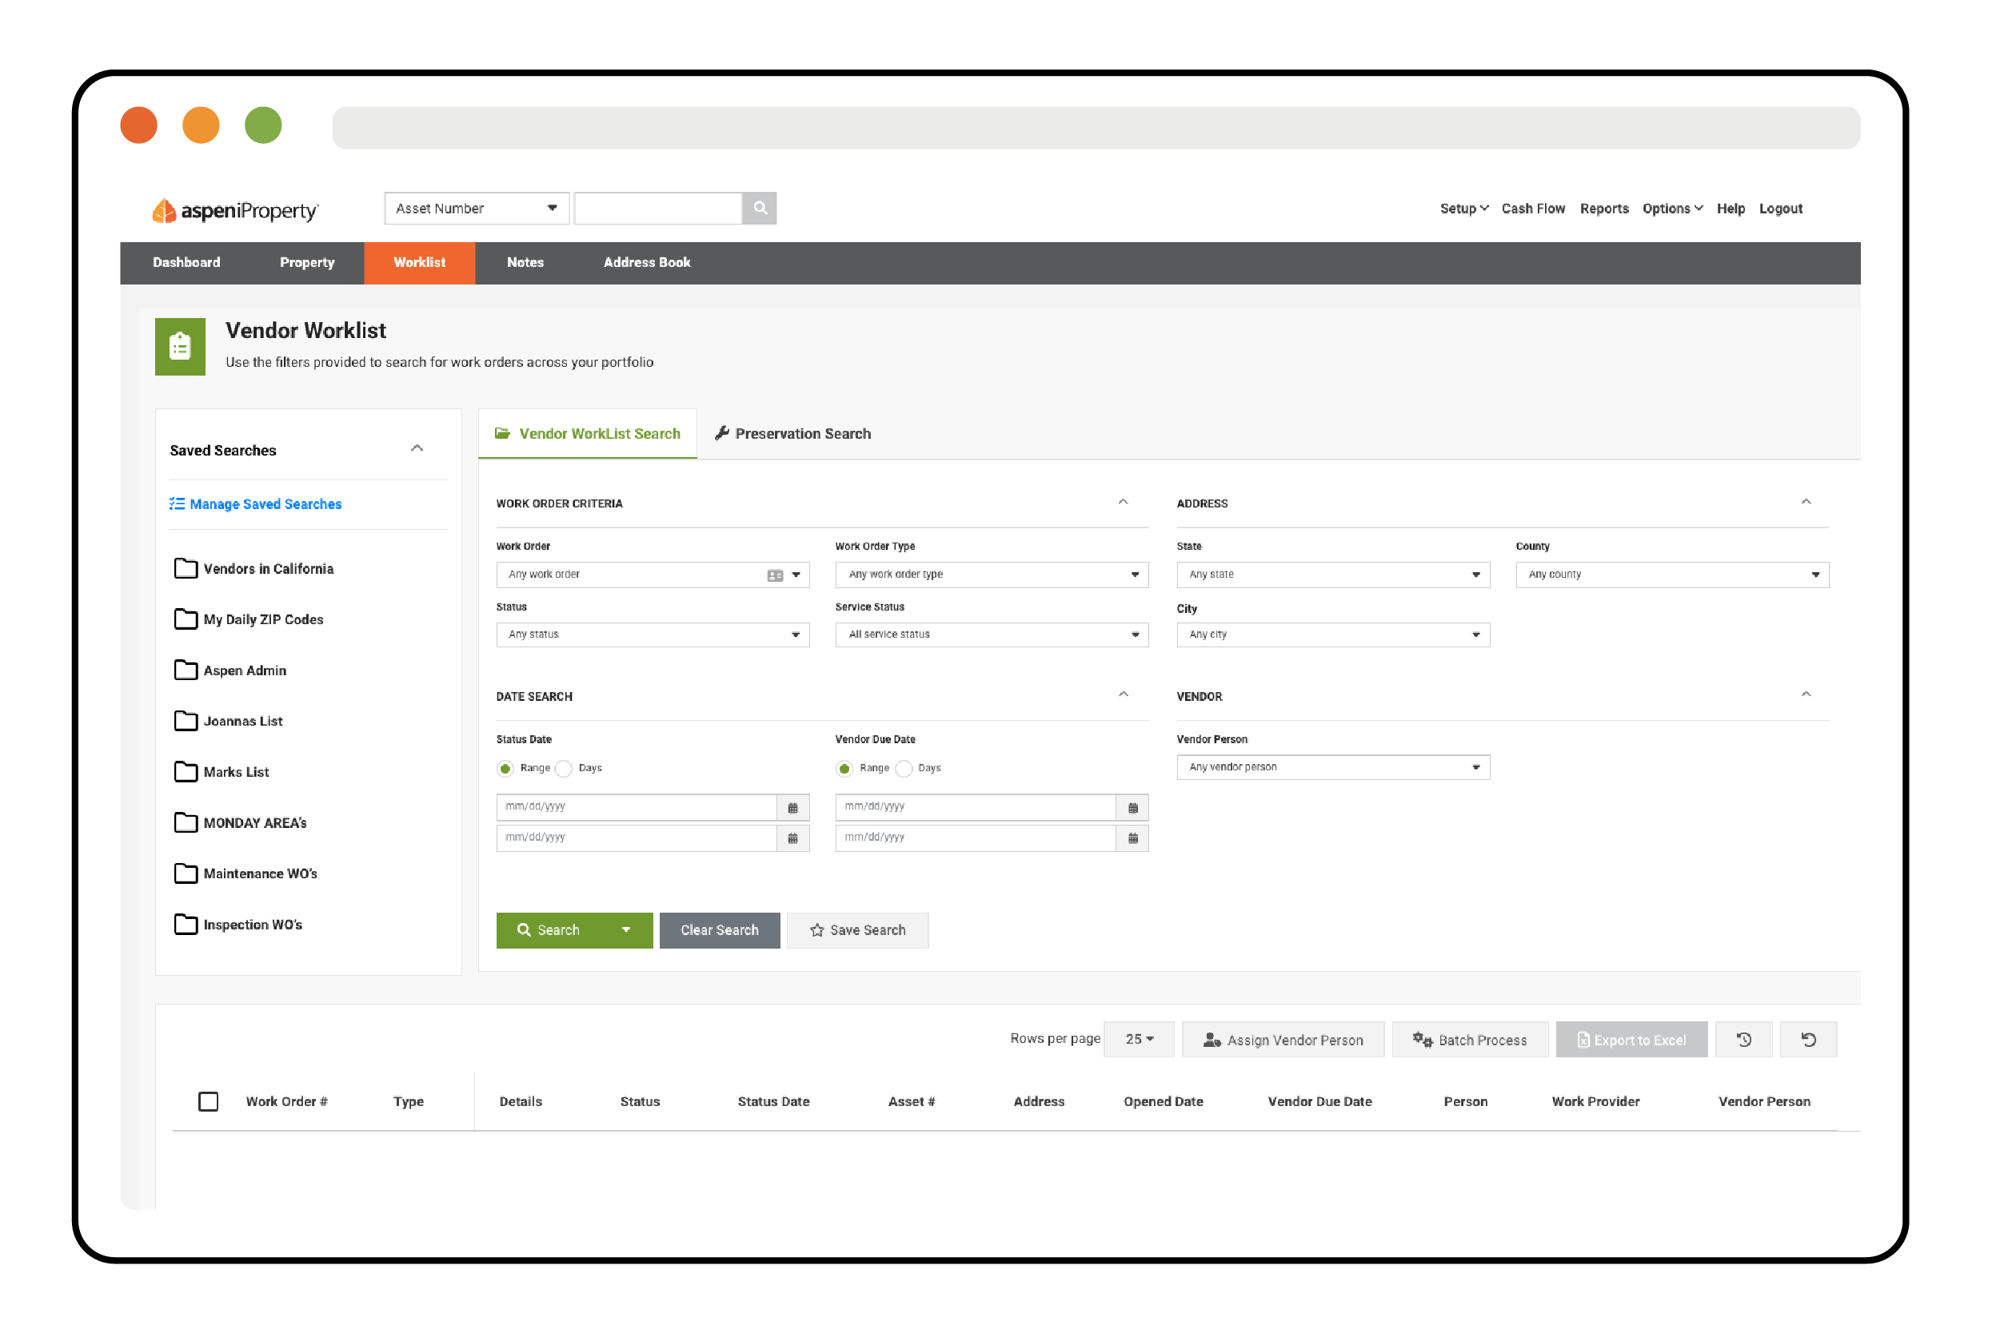This screenshot has height=1333, width=2000.
Task: Open the Worklist navigation tab
Action: [x=419, y=263]
